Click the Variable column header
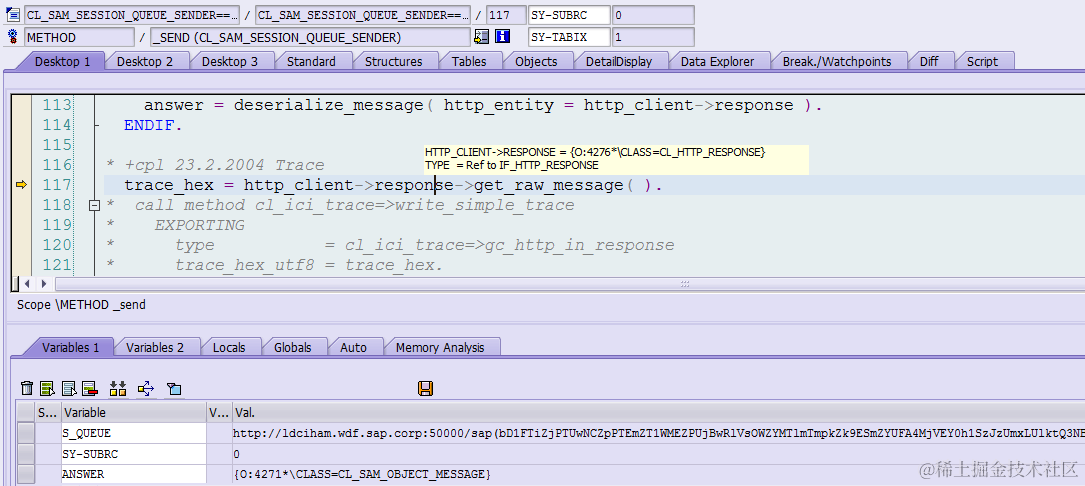Viewport: 1085px width, 486px height. coord(134,413)
